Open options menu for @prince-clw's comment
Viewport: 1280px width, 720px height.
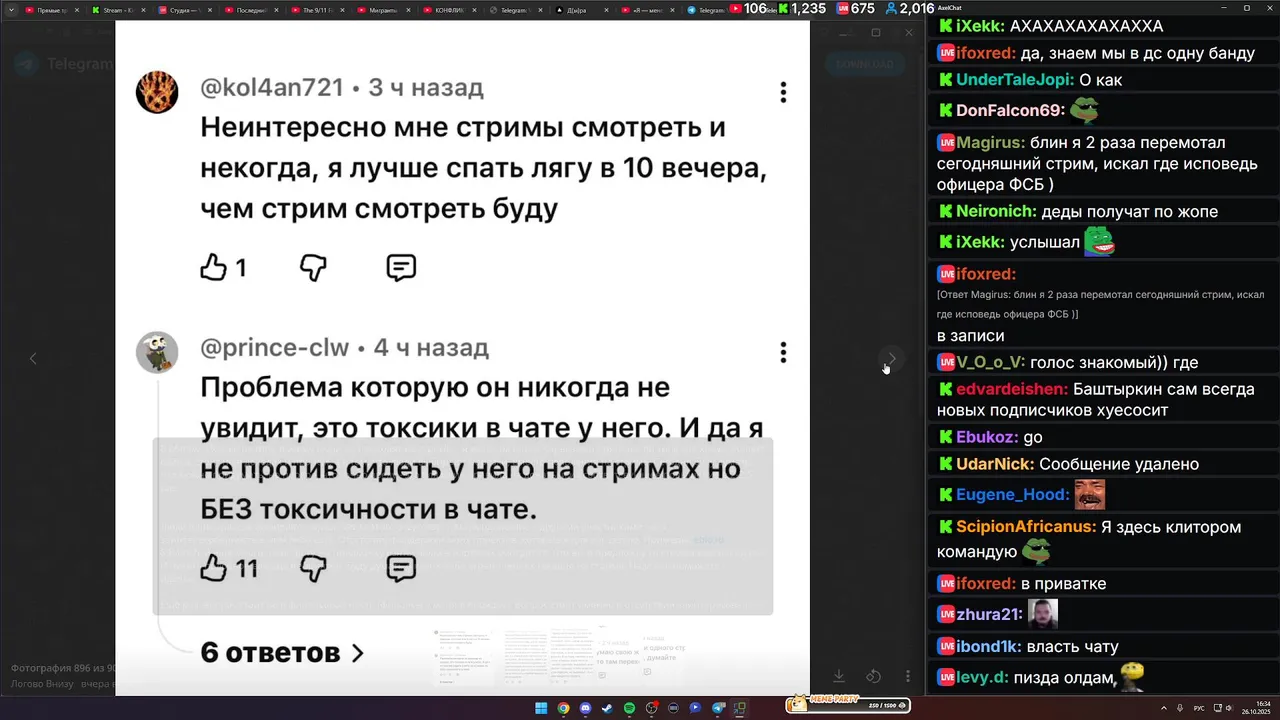tap(783, 352)
